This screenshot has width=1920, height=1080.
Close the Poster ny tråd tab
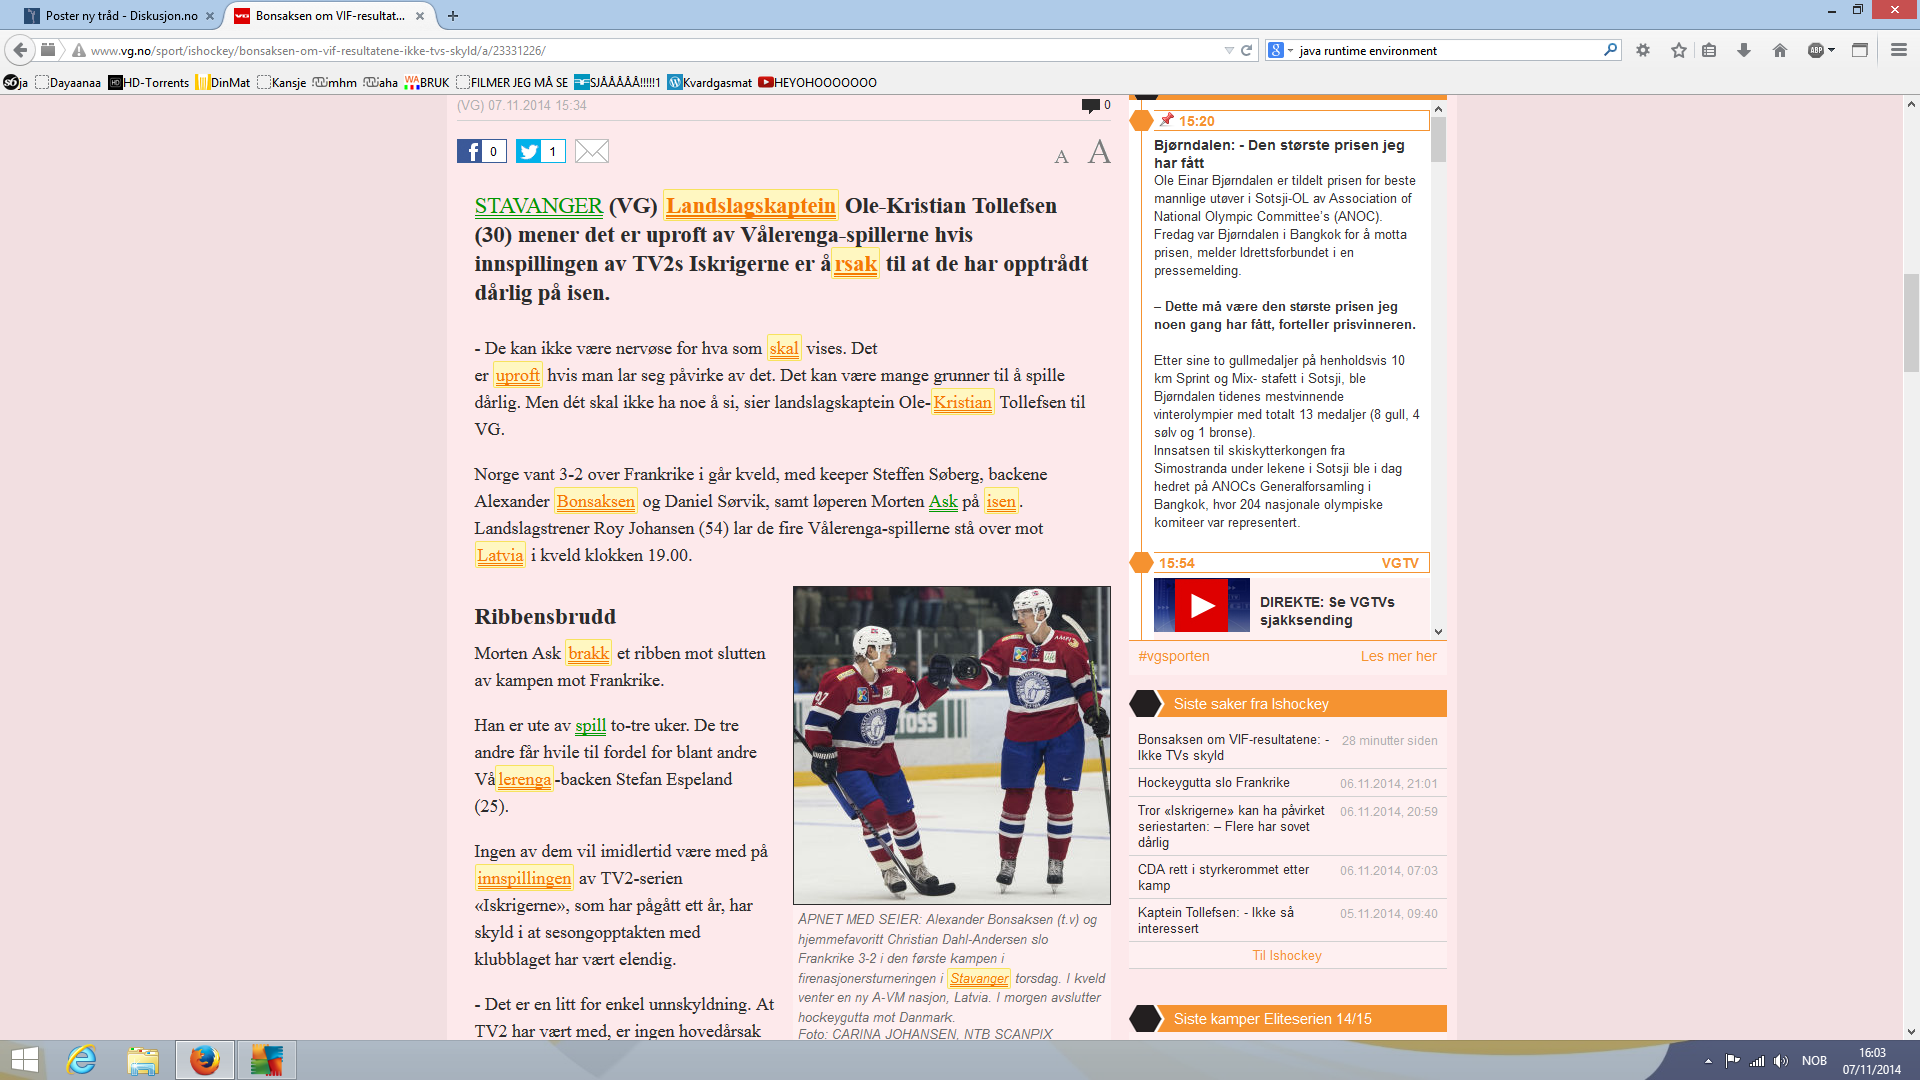210,16
